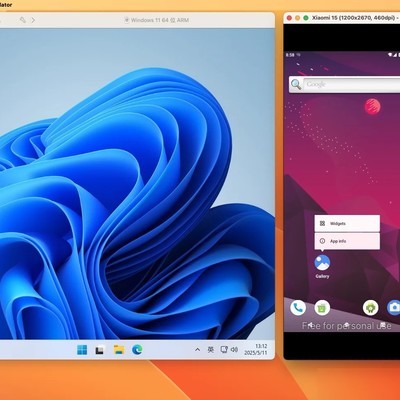Viewport: 400px width, 400px height.
Task: Select App info from the Android popup menu
Action: click(347, 241)
